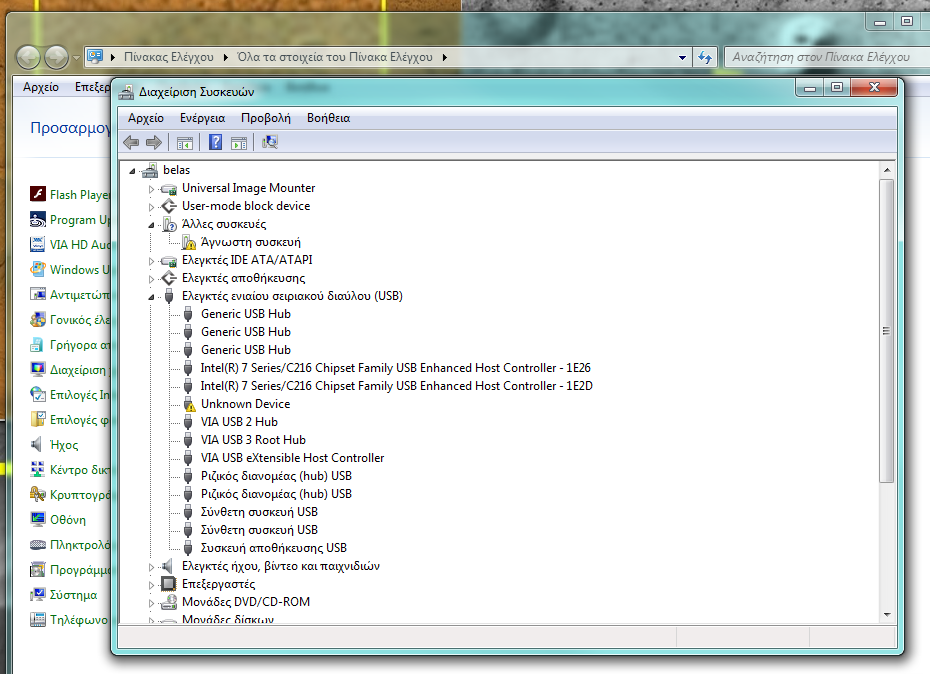Click the Control Panel search field
The image size is (930, 674).
[x=820, y=58]
